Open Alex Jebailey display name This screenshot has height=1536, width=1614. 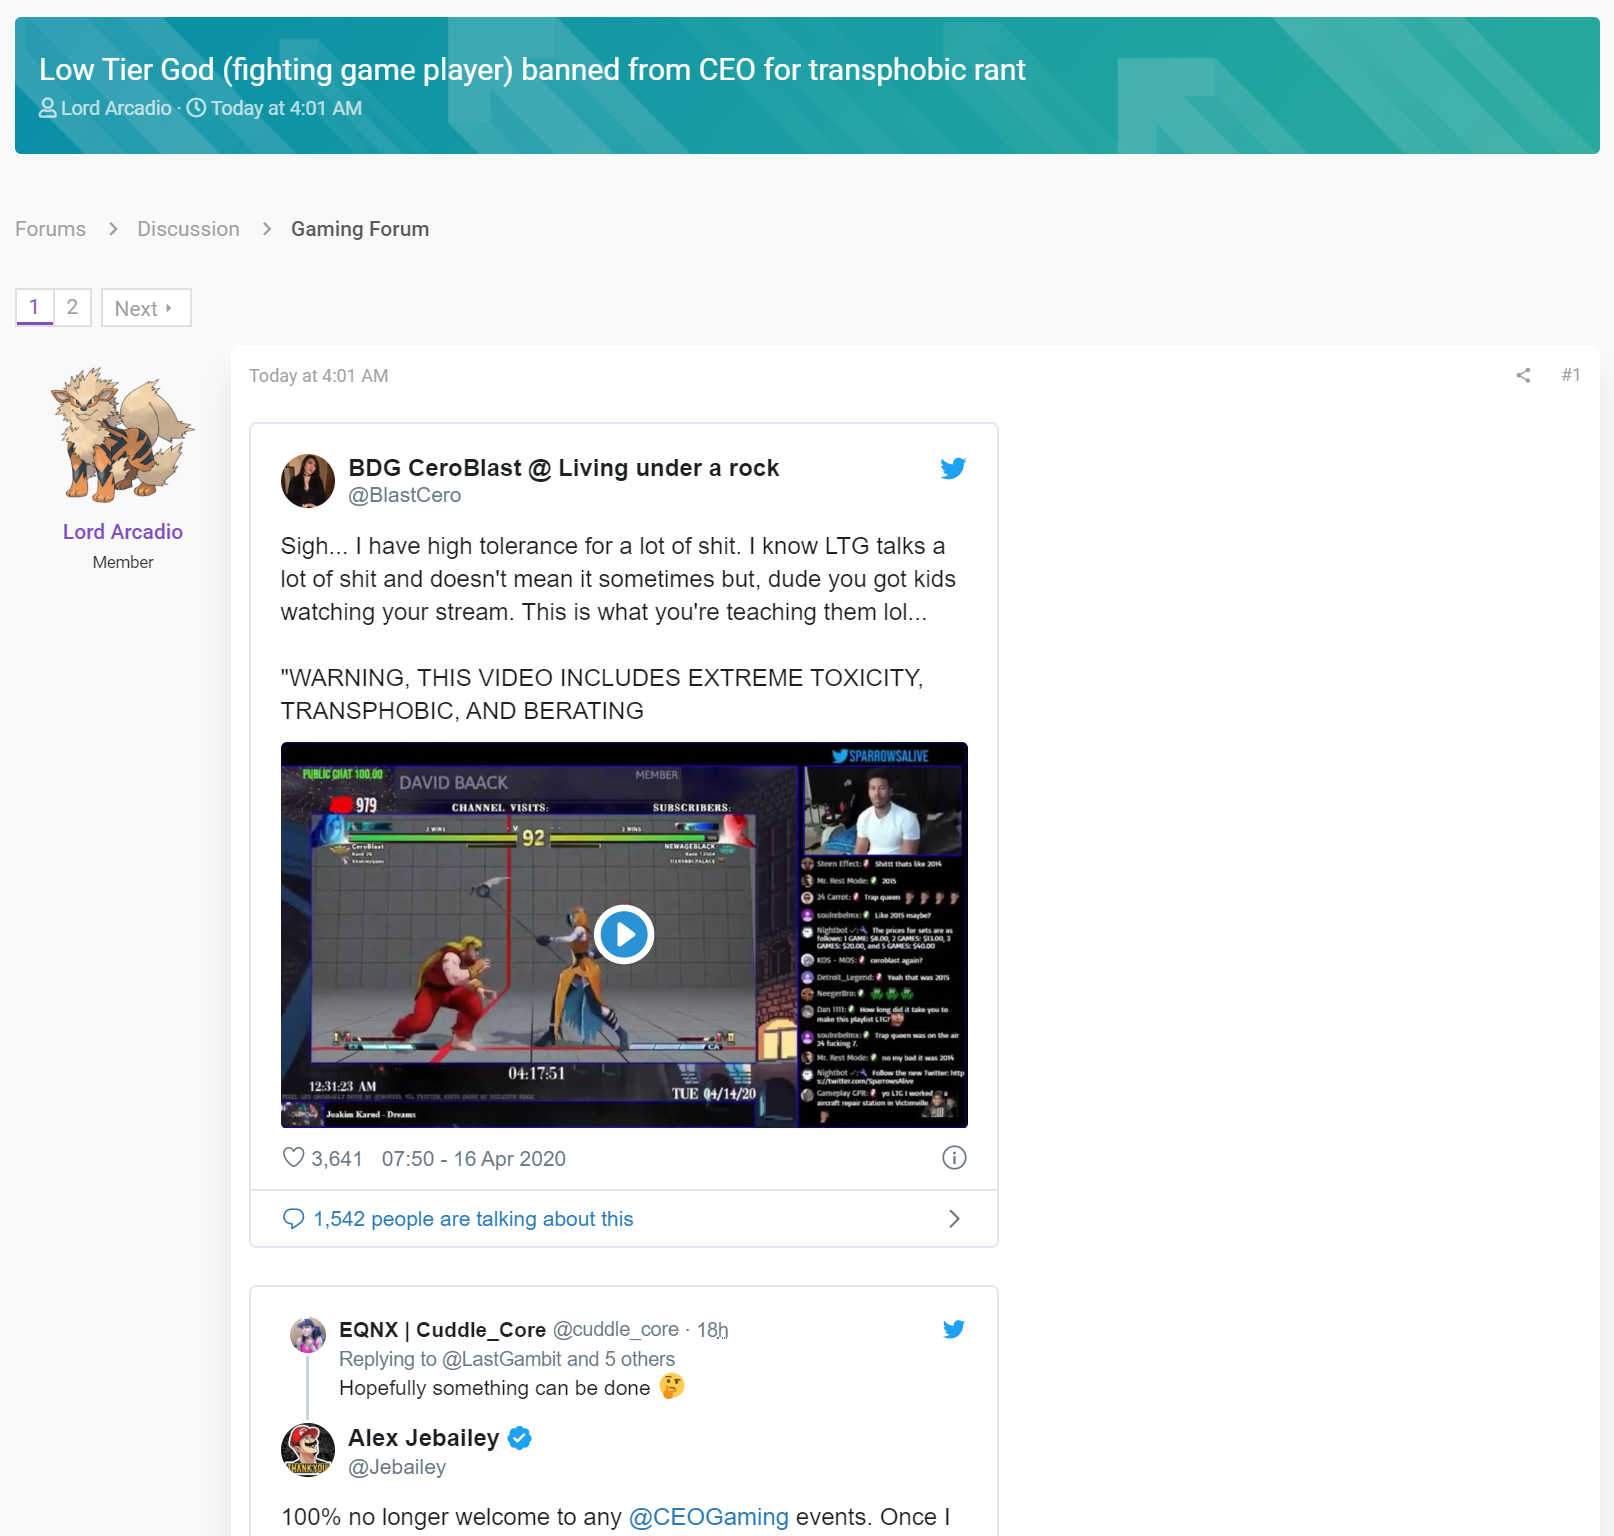pos(424,1438)
